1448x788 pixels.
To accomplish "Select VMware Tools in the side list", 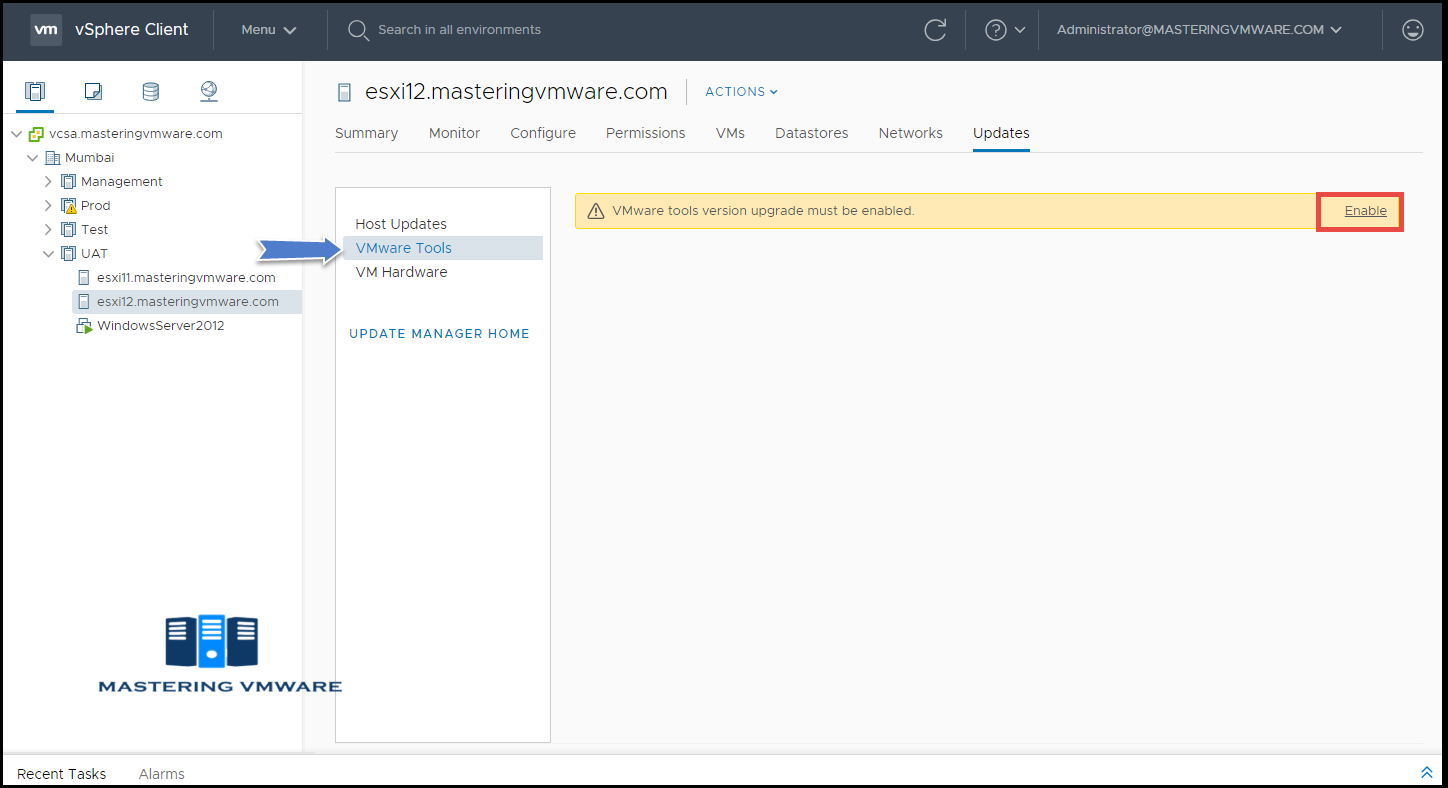I will [x=443, y=248].
